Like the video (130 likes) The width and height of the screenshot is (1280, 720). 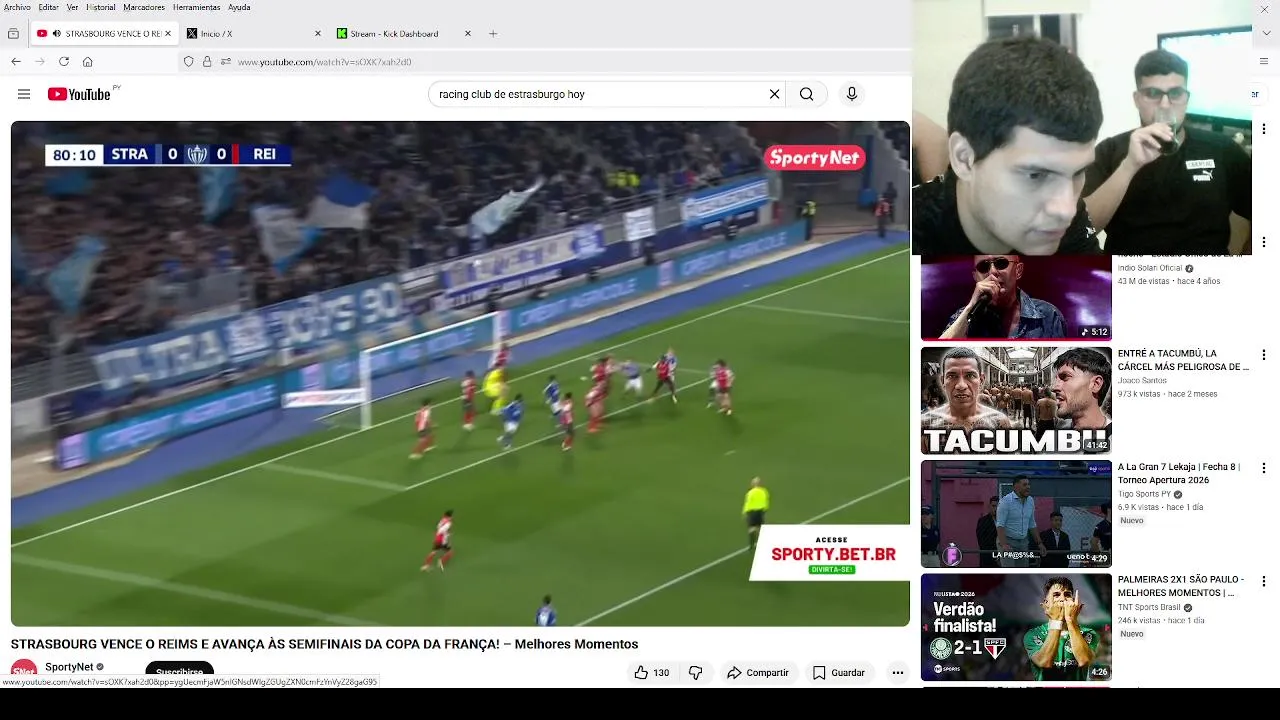652,673
